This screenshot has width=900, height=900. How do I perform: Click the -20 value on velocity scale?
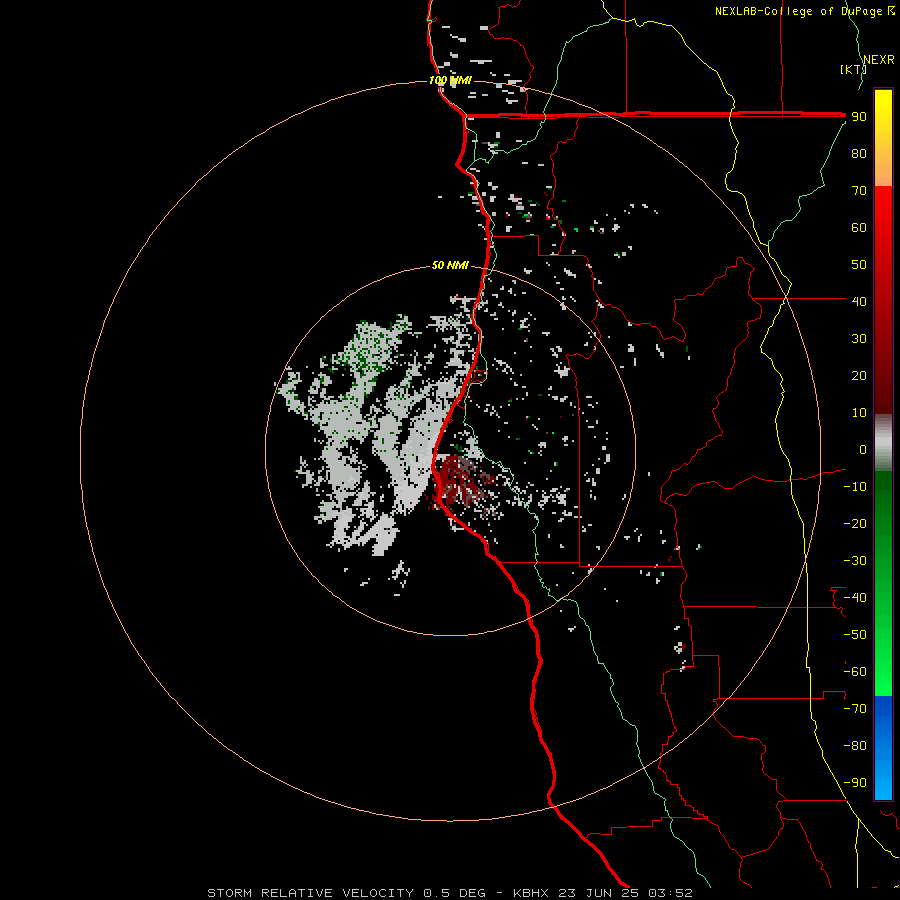pos(855,523)
